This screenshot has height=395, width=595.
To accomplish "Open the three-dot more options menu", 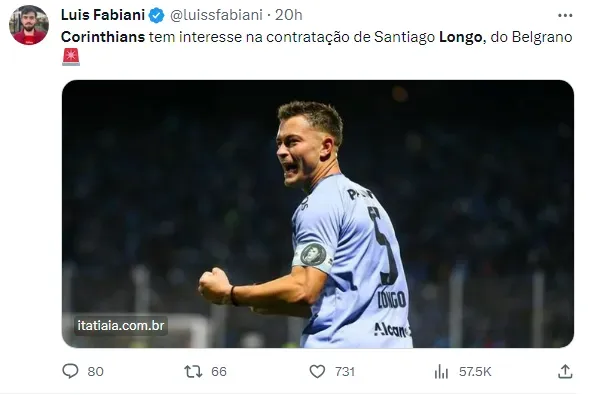I will pos(565,16).
